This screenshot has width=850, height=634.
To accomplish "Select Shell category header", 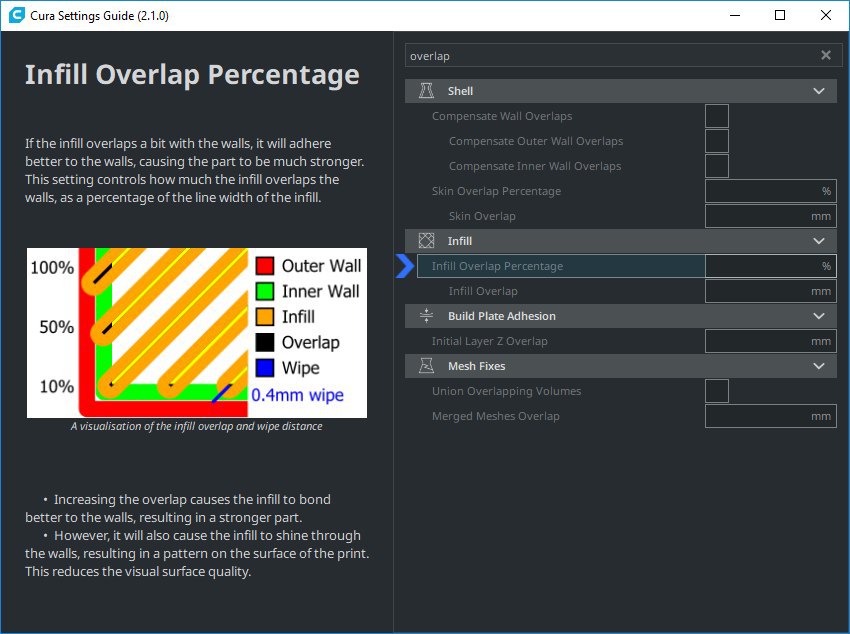I will [621, 91].
